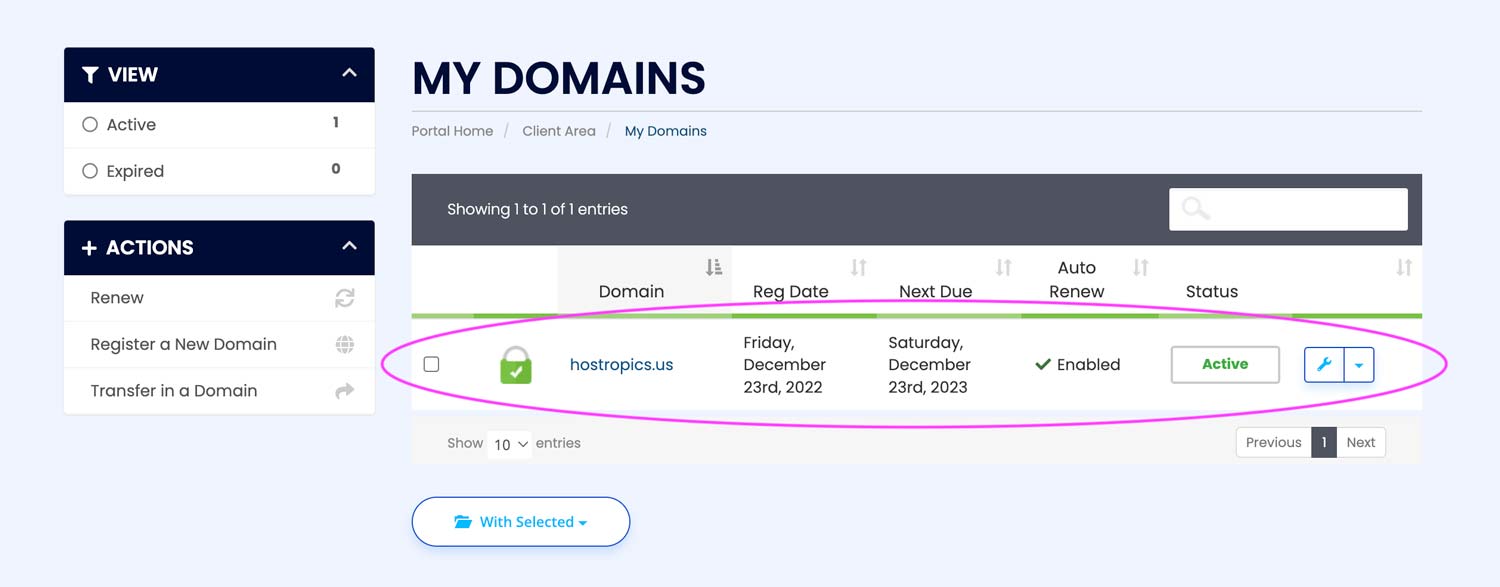Click the Active status button
This screenshot has width=1500, height=587.
pos(1224,364)
